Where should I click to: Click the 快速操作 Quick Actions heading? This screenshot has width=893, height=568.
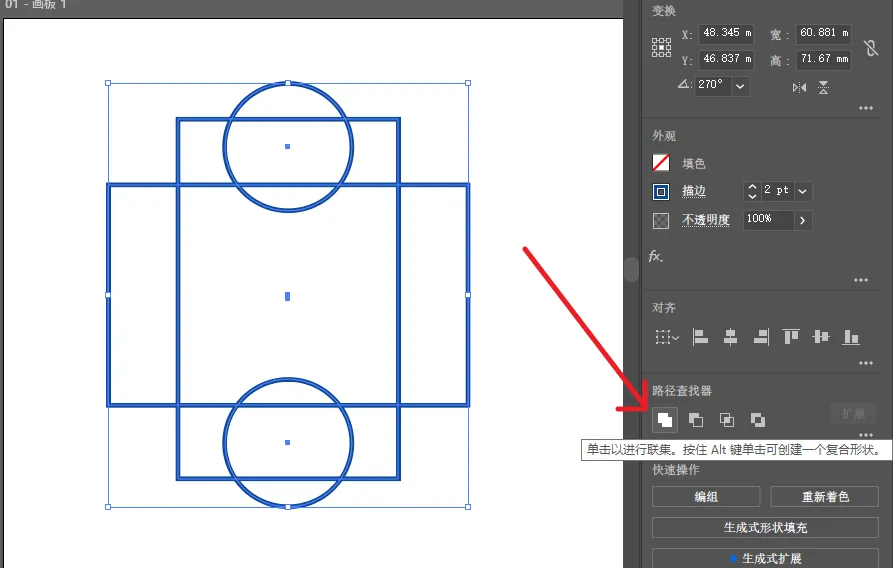click(675, 470)
